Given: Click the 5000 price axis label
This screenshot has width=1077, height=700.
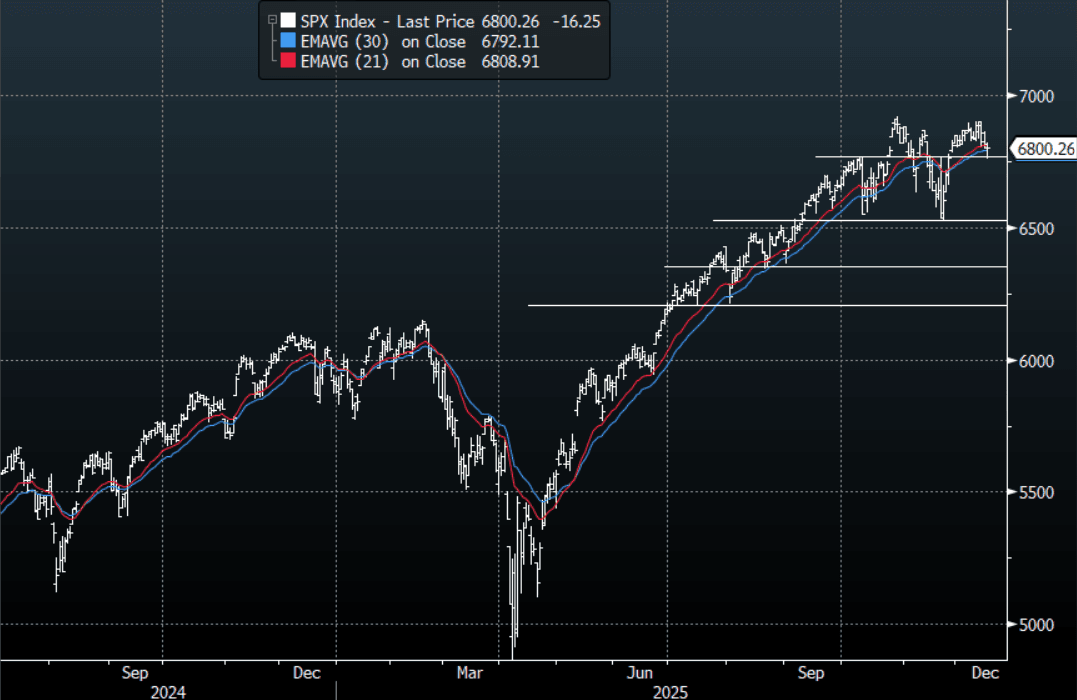Looking at the screenshot, I should (x=1036, y=625).
